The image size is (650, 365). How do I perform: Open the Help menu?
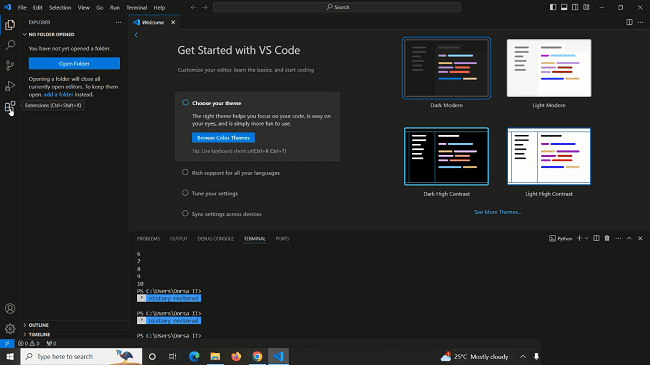(x=159, y=7)
